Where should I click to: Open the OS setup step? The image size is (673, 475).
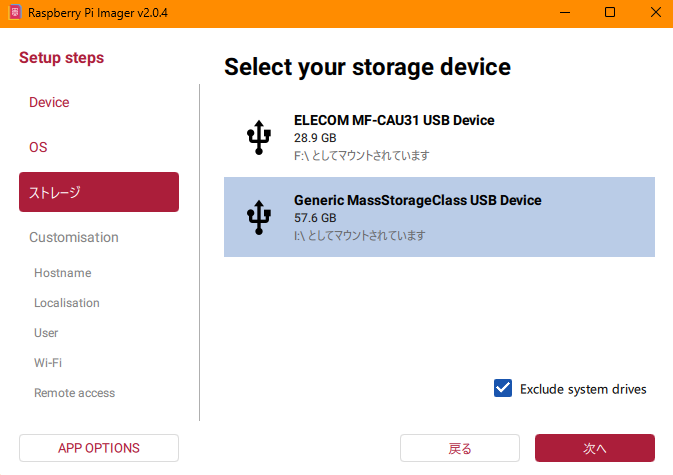point(38,147)
